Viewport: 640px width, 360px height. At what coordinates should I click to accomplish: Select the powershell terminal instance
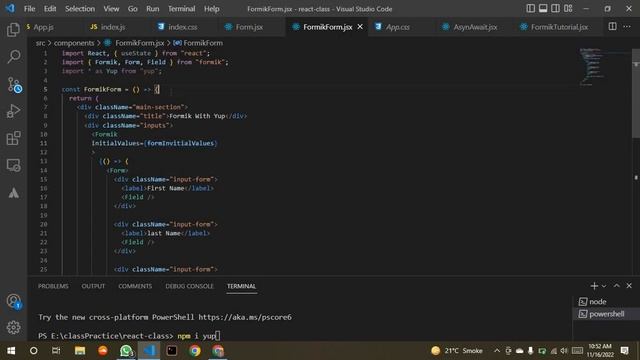click(606, 314)
